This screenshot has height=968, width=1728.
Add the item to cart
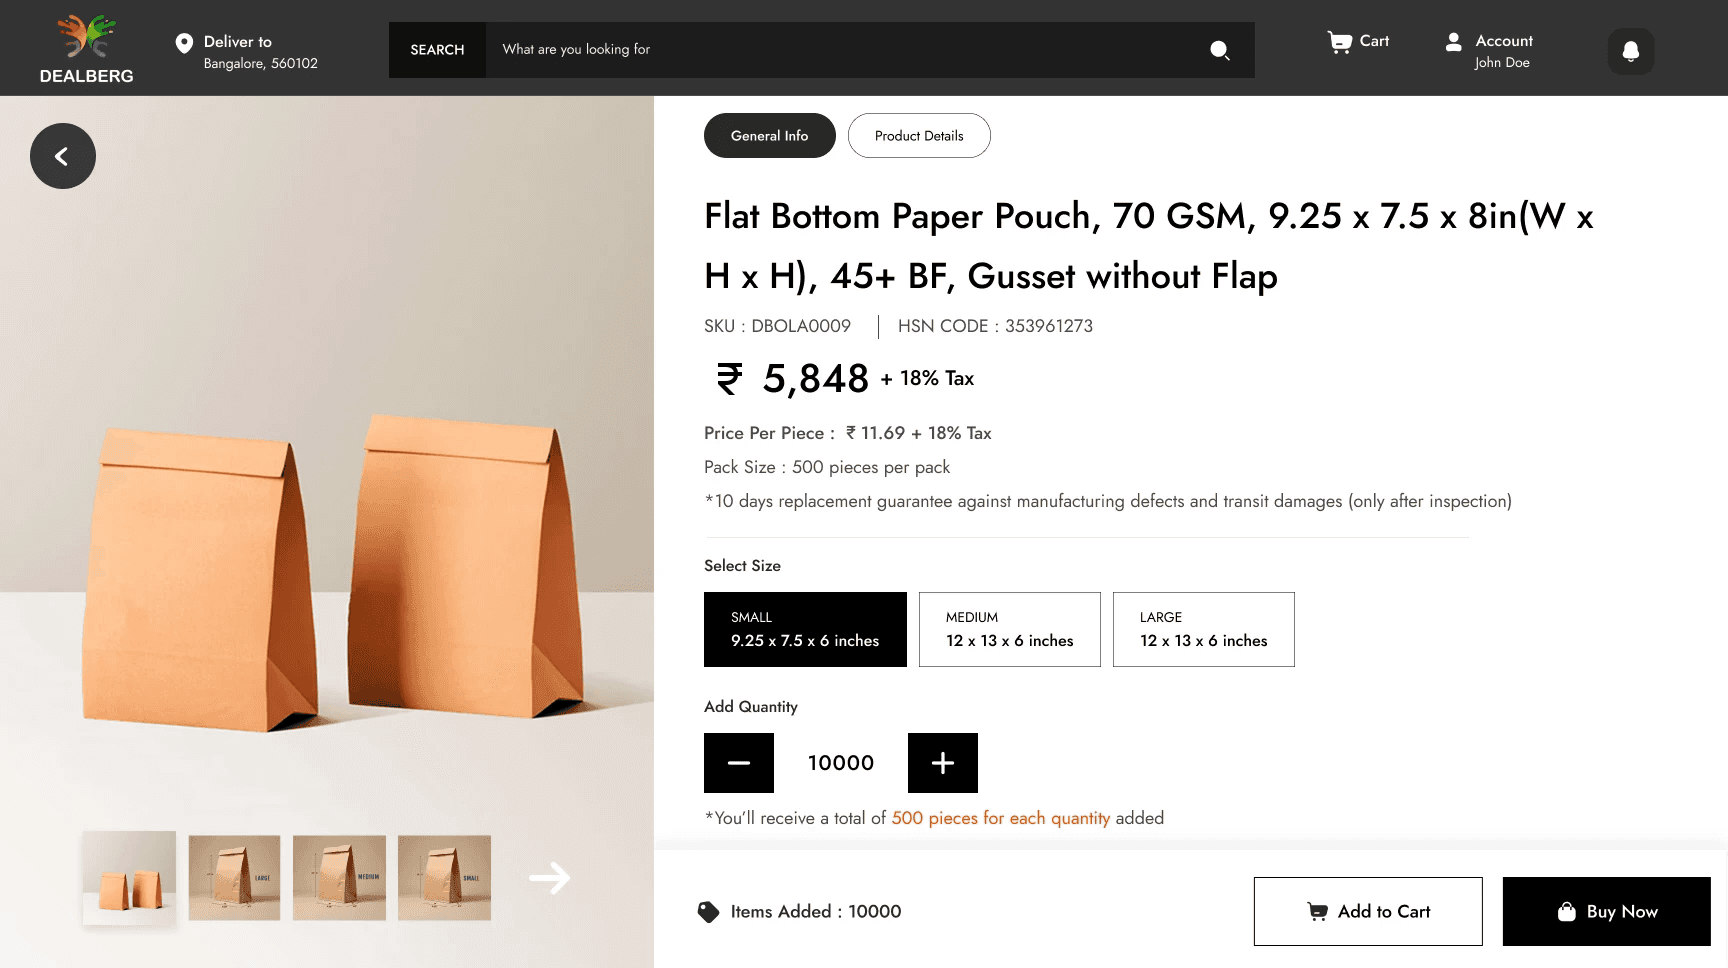[x=1368, y=911]
